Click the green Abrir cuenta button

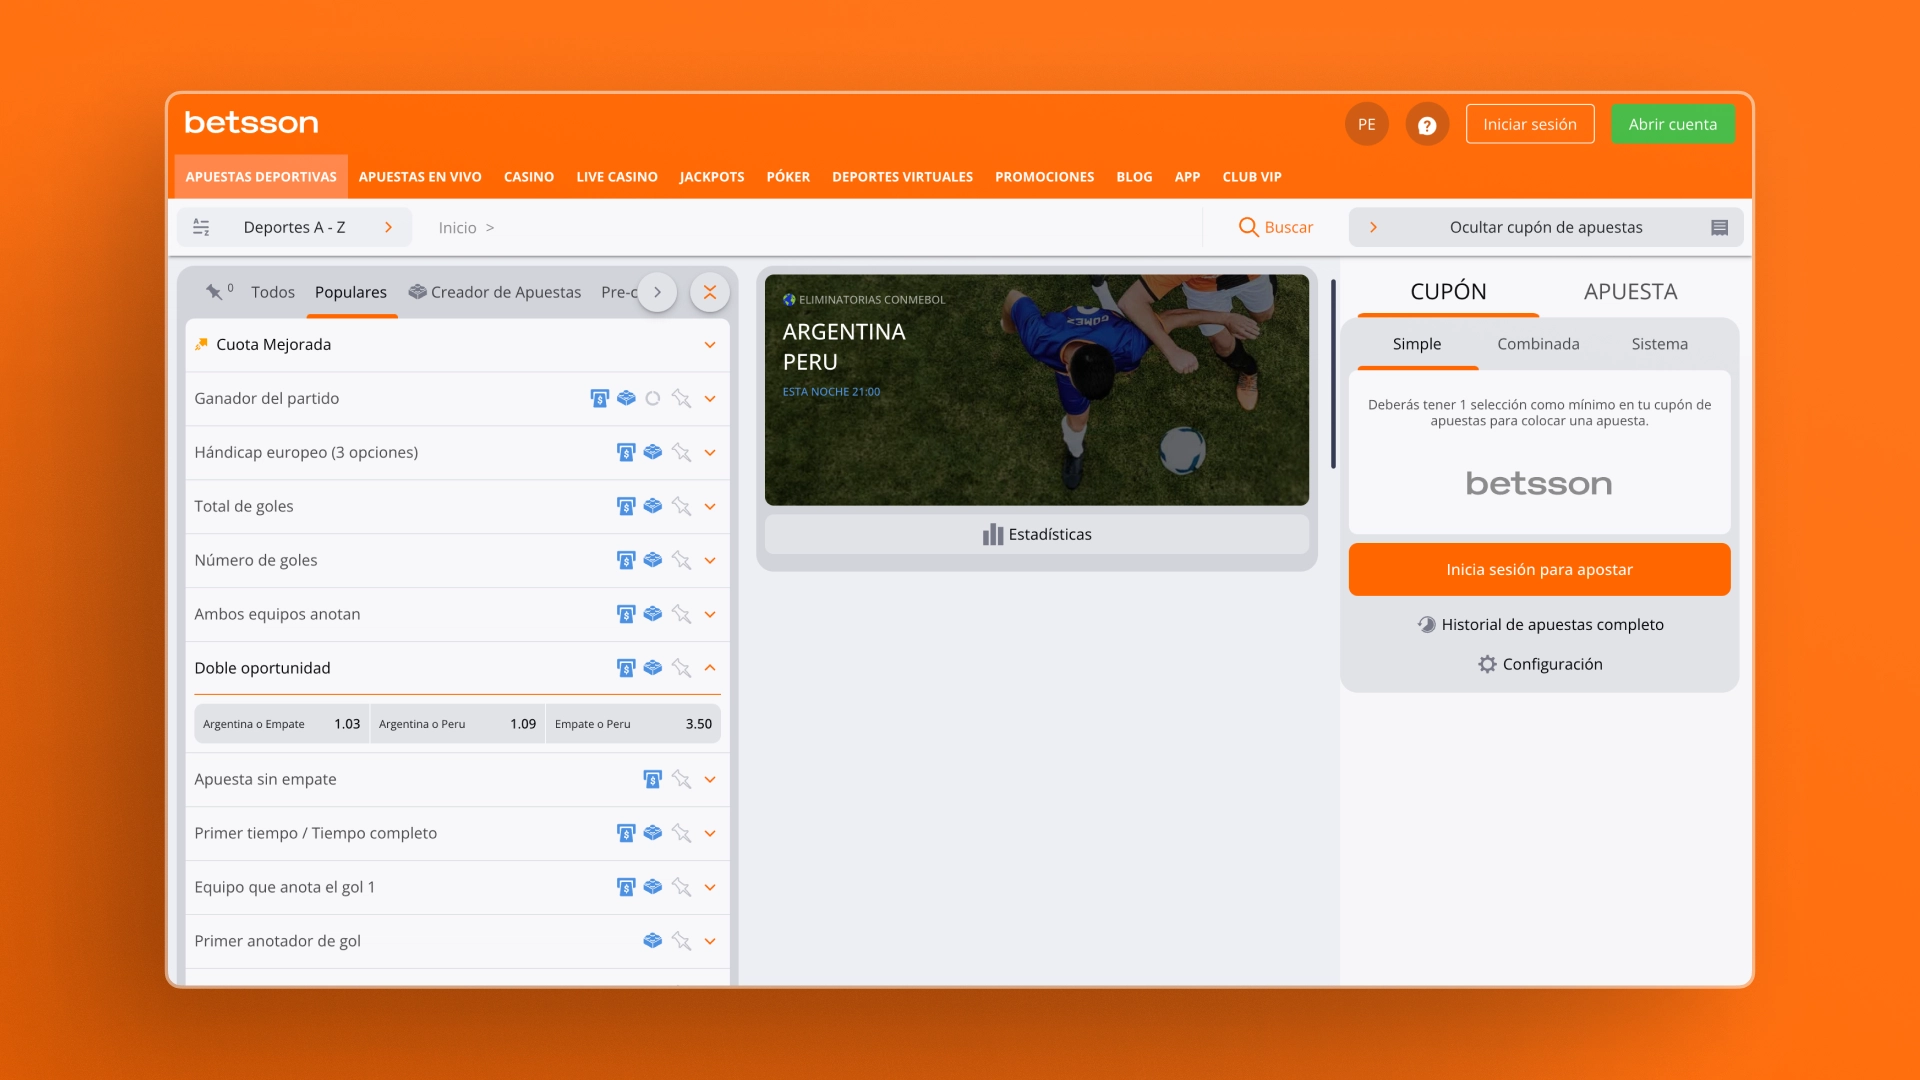pos(1672,124)
